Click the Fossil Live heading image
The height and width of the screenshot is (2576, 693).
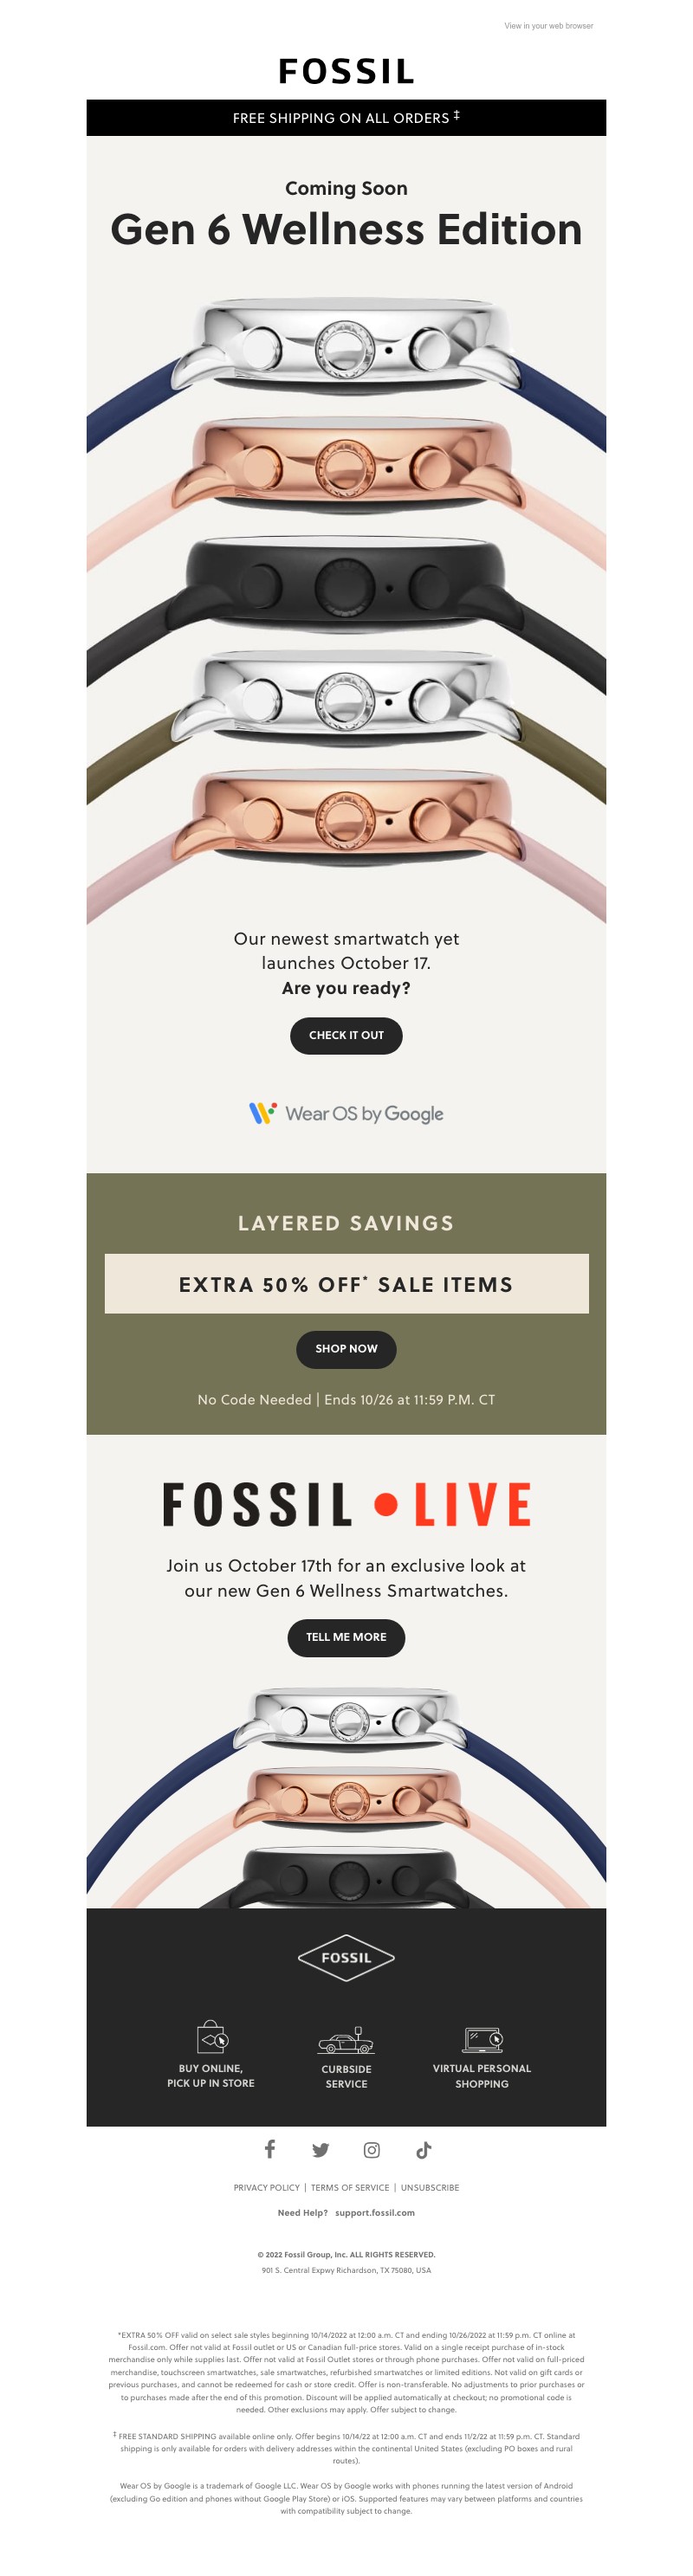click(346, 1504)
